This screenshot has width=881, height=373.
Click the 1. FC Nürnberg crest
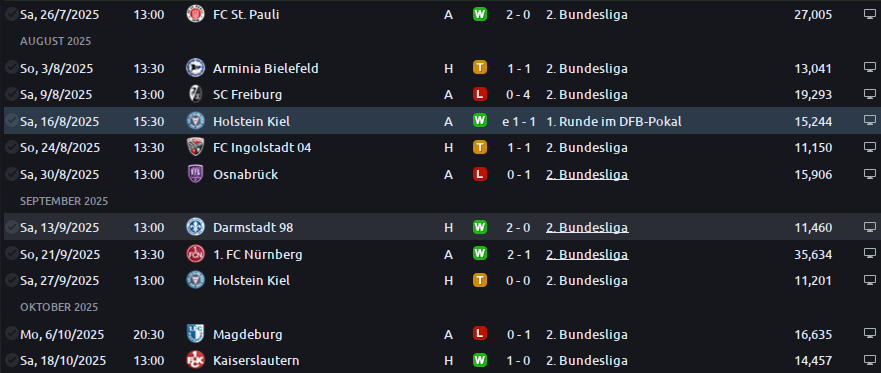tap(196, 254)
